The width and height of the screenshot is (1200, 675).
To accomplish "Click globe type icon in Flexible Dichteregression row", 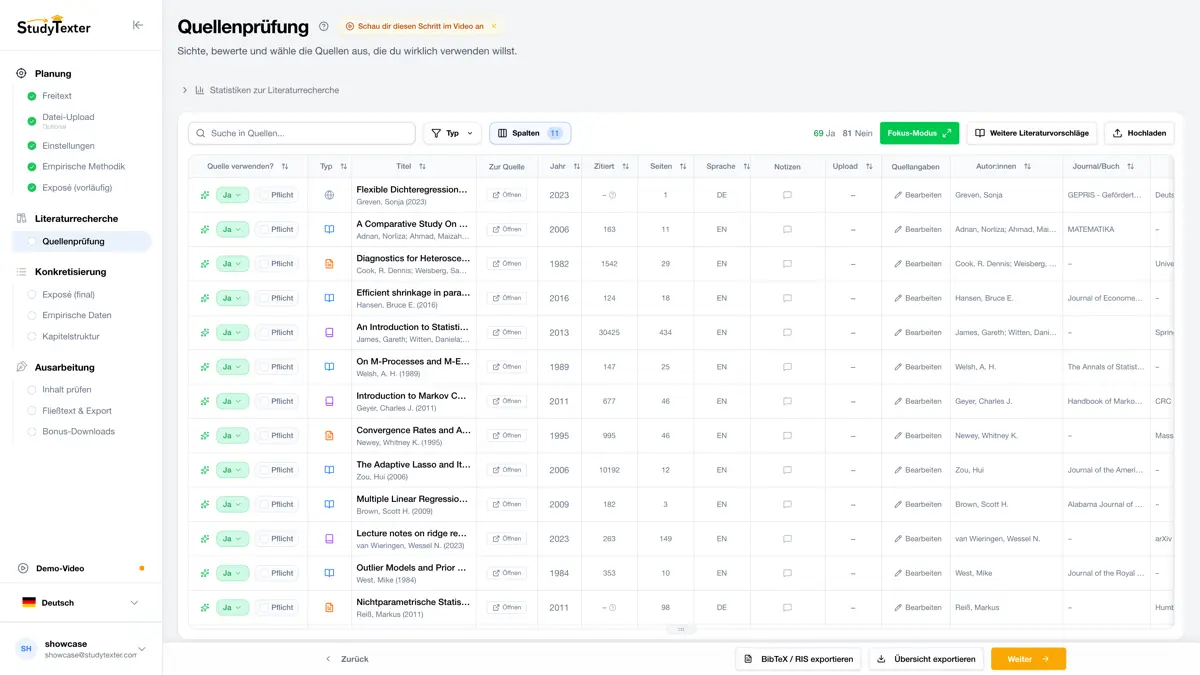I will (x=329, y=195).
